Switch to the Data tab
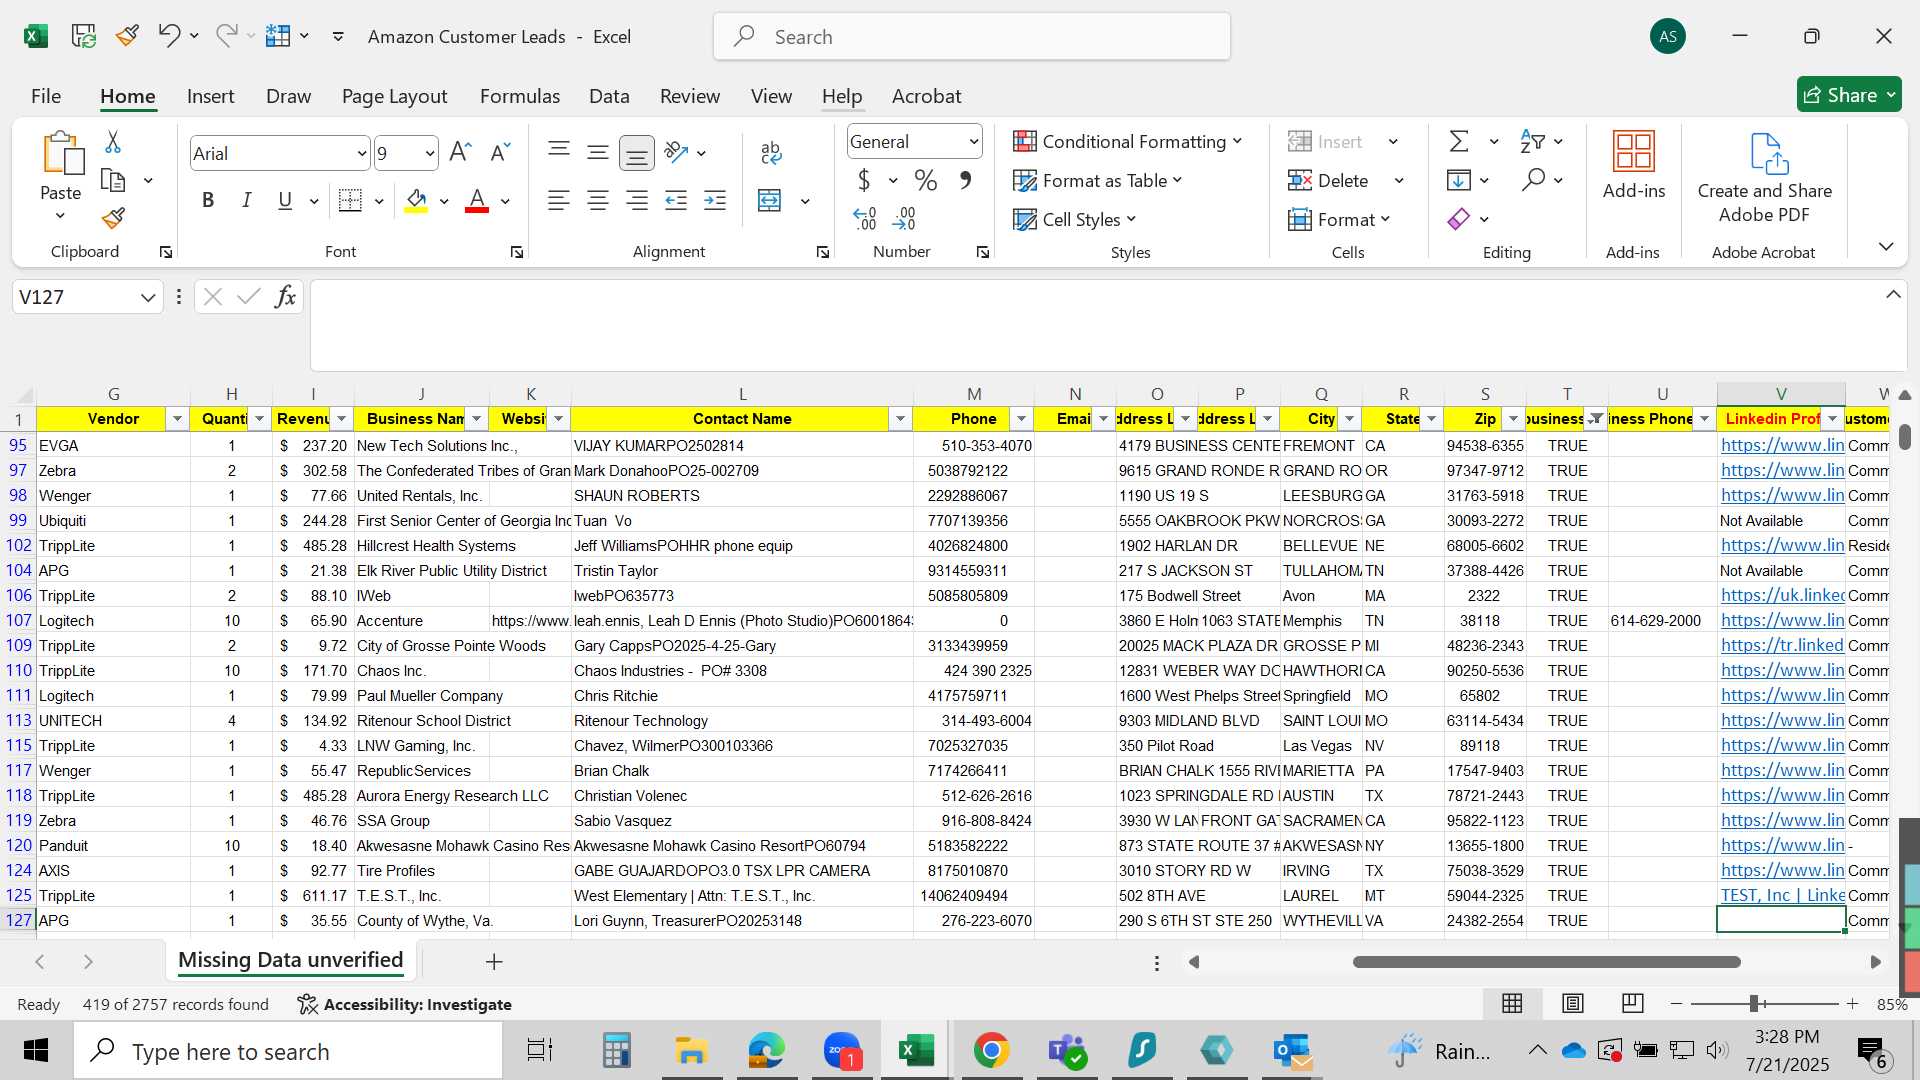The height and width of the screenshot is (1080, 1920). (x=609, y=96)
